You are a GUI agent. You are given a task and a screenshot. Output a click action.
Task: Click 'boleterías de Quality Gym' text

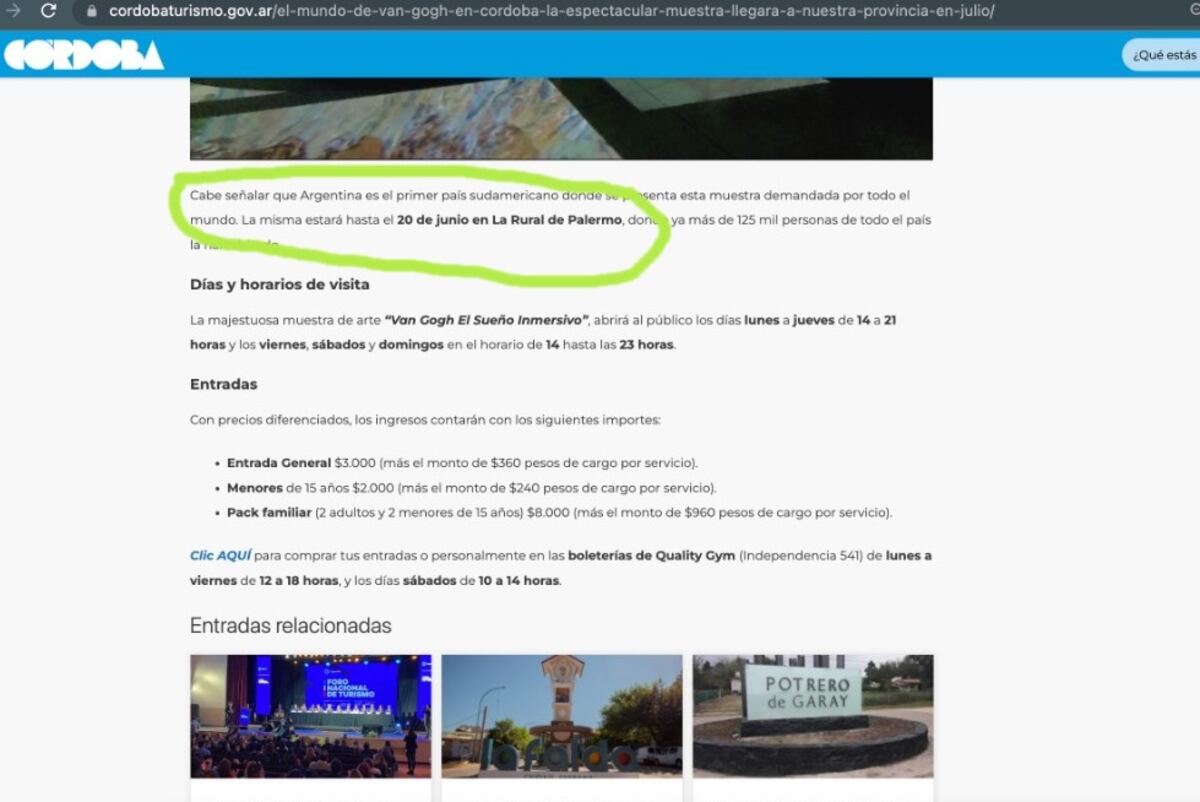coord(652,555)
